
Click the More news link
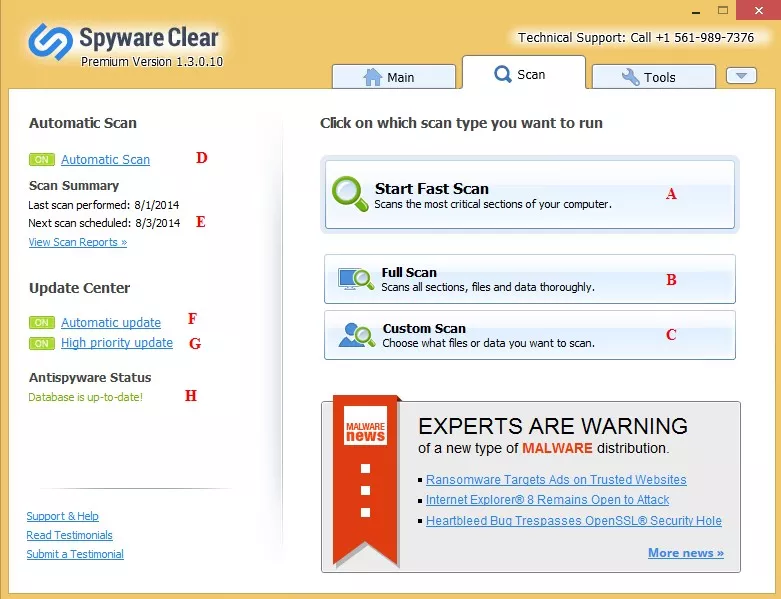686,553
